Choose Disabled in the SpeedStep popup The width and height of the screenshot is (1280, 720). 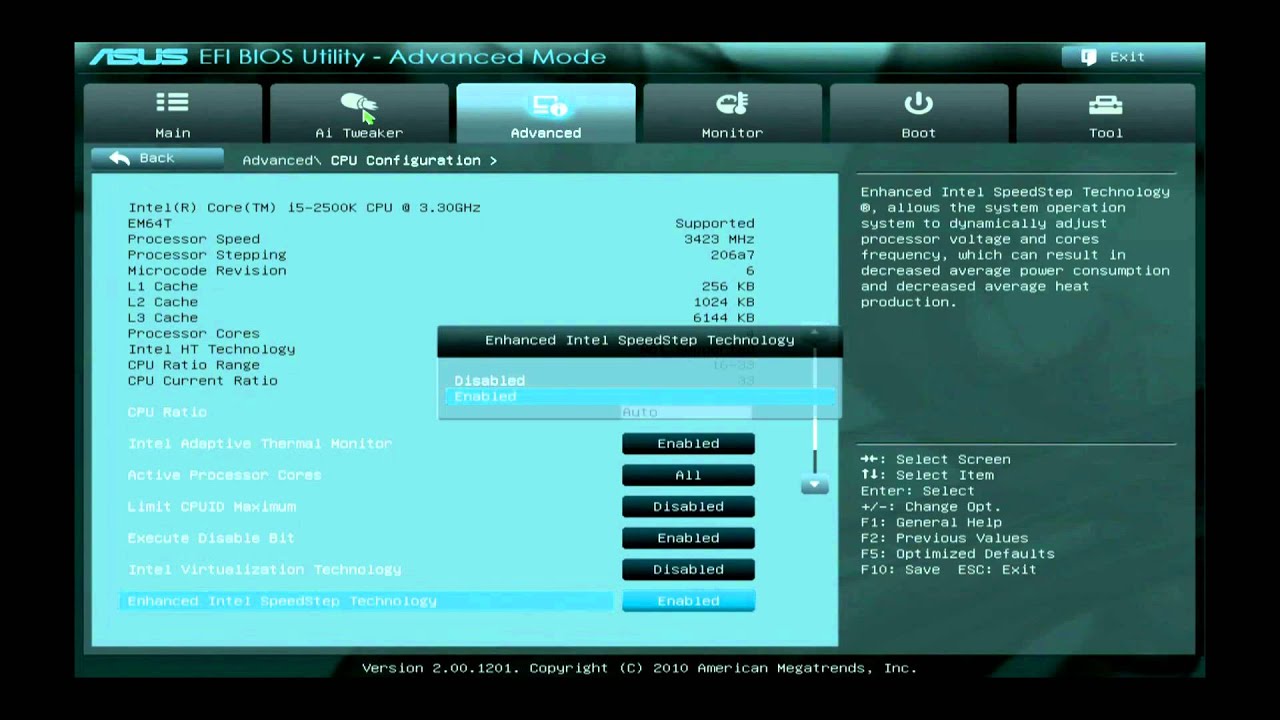(489, 380)
